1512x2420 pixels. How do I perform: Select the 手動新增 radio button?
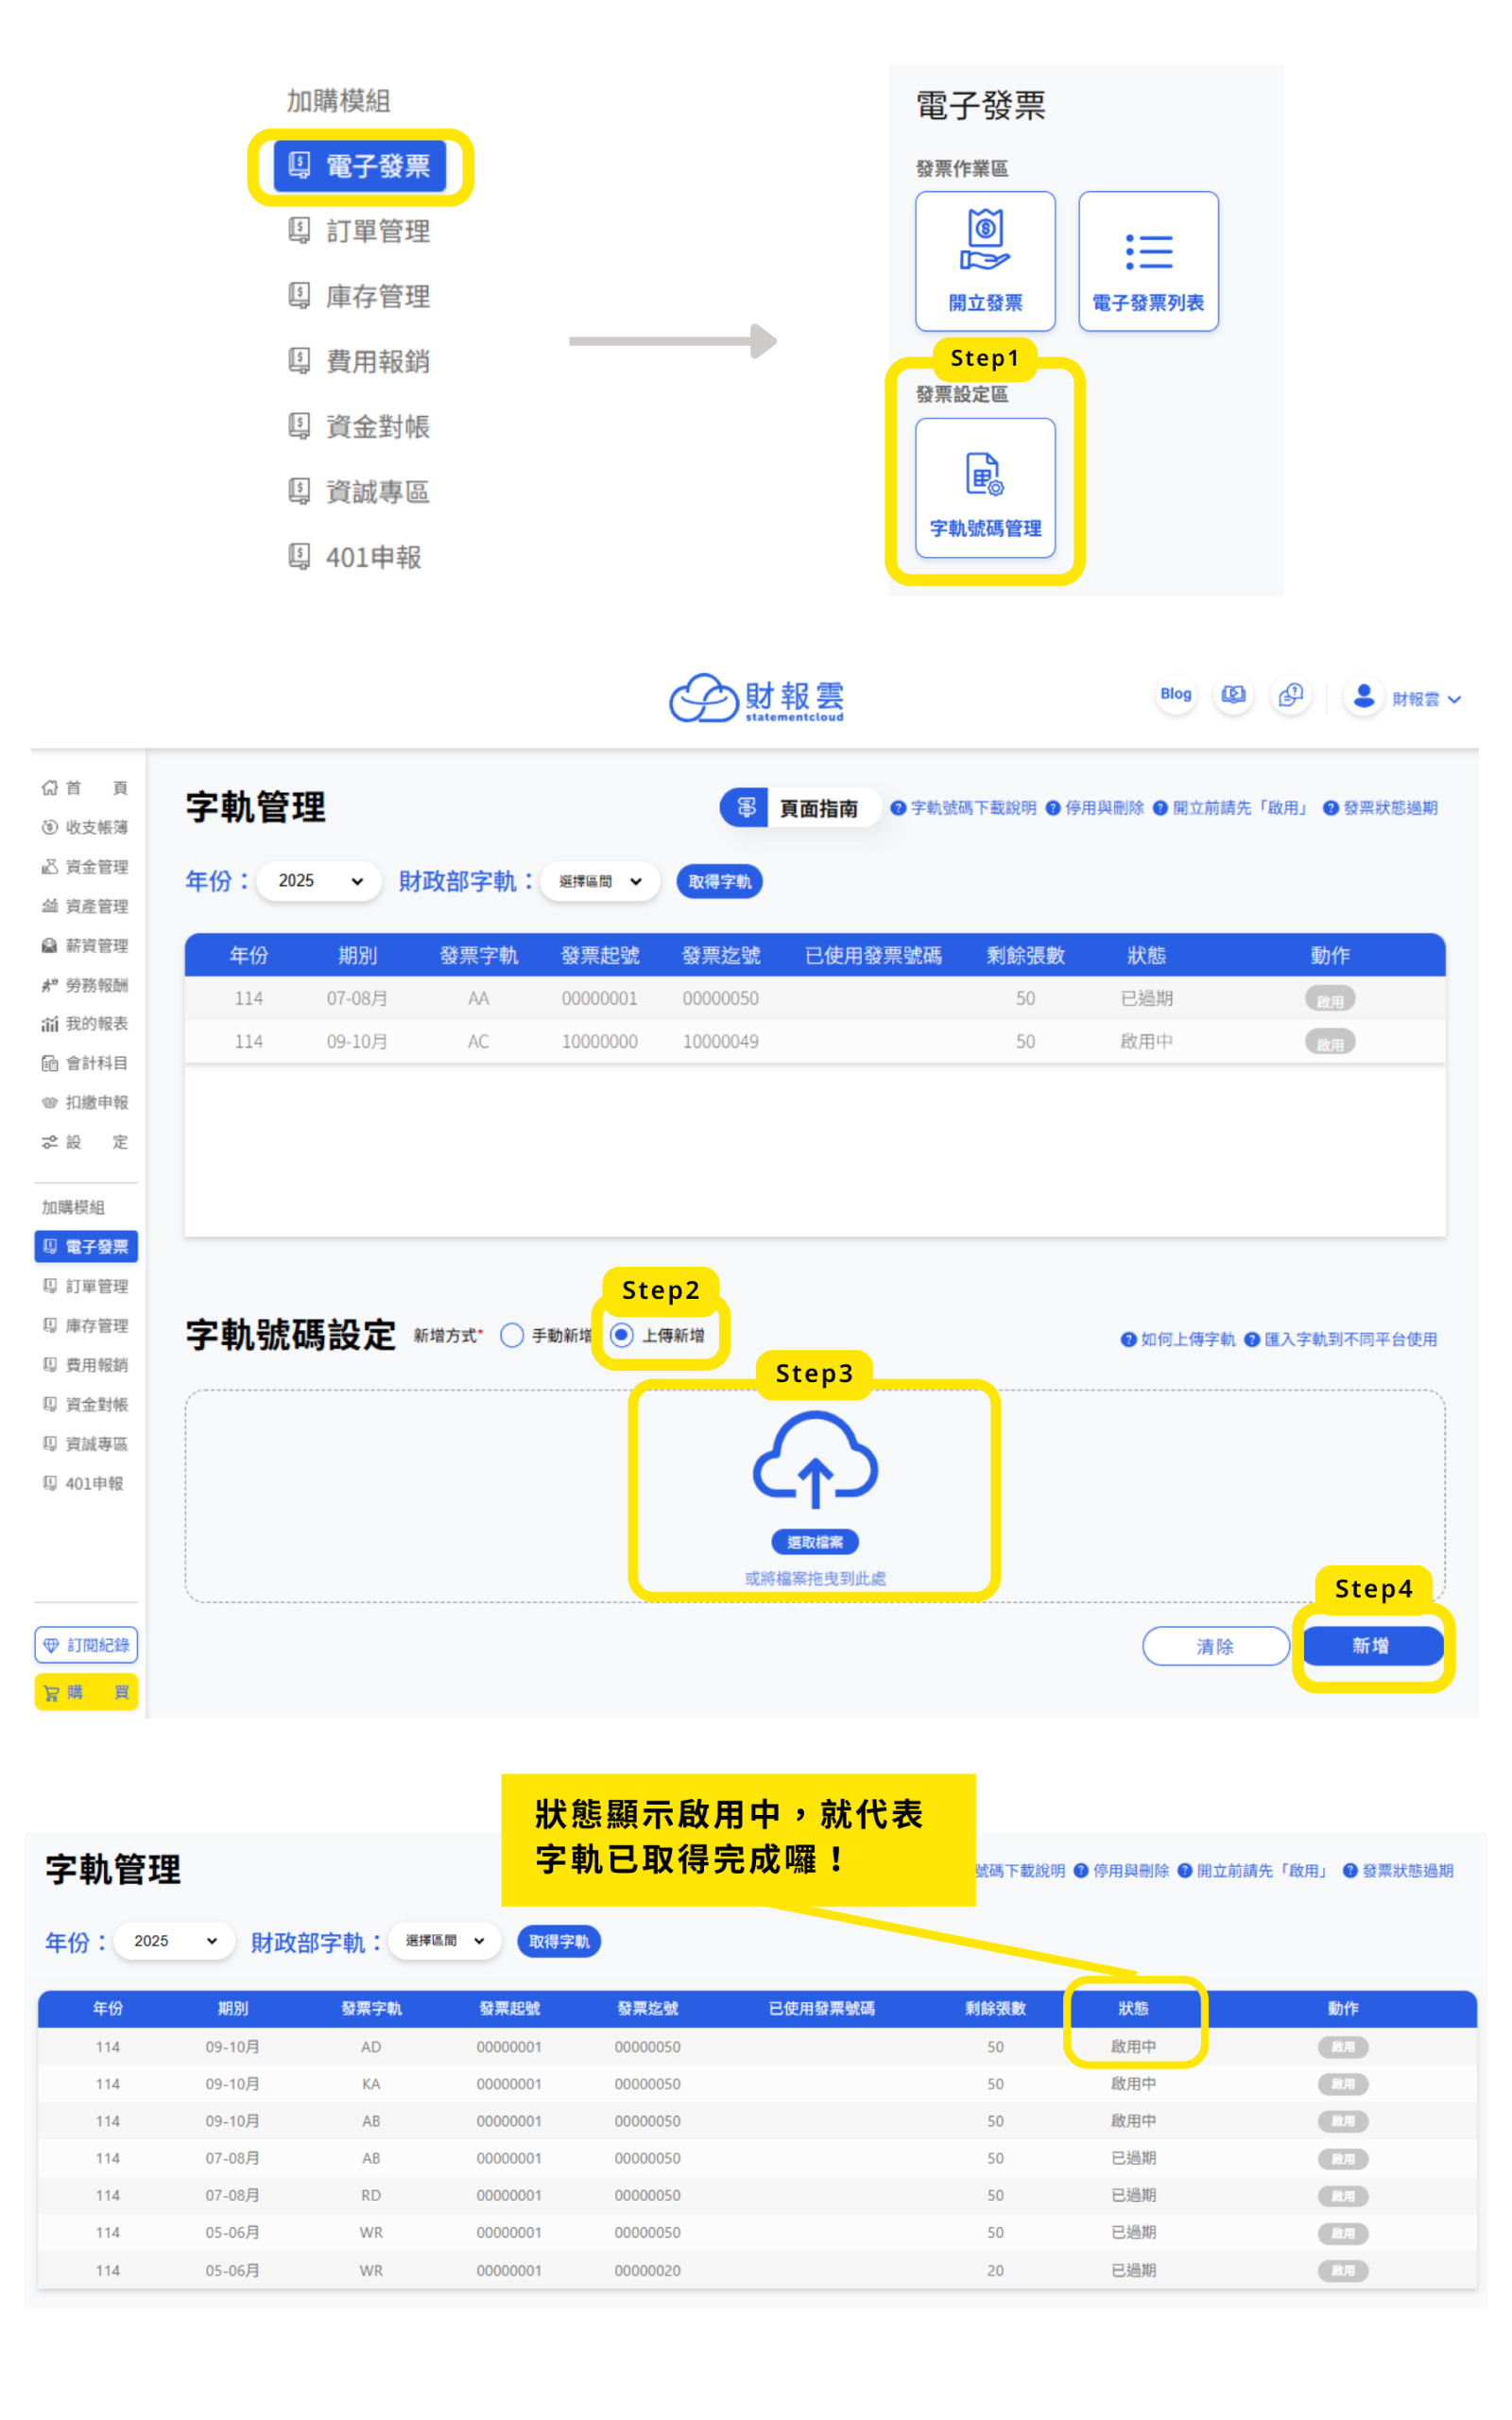(512, 1335)
